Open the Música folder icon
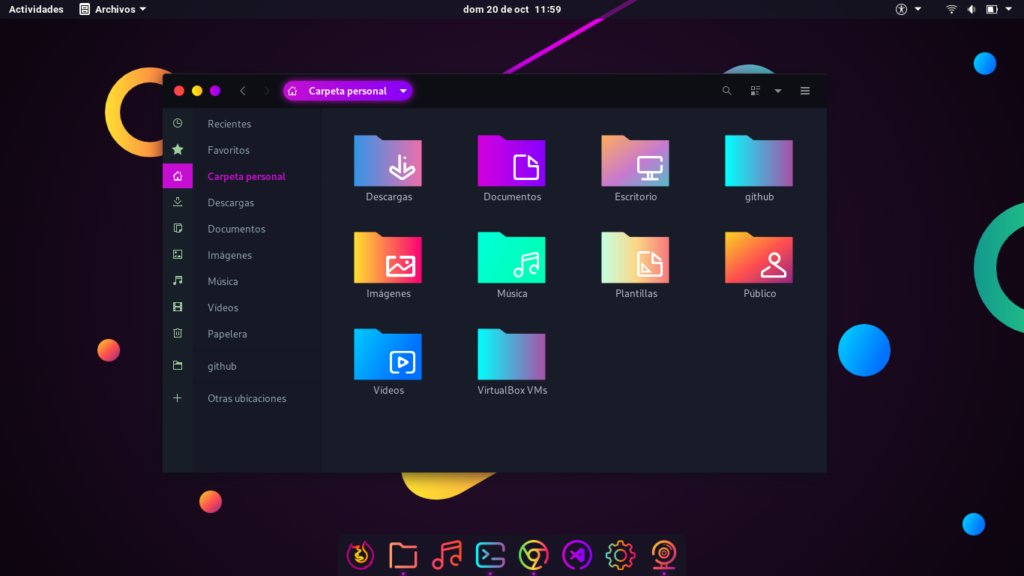The height and width of the screenshot is (576, 1024). point(511,257)
